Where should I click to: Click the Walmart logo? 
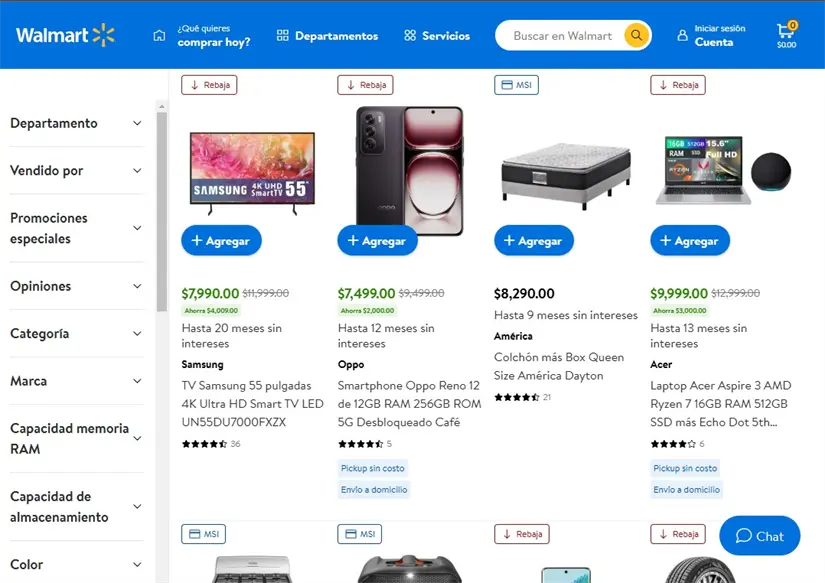(65, 36)
